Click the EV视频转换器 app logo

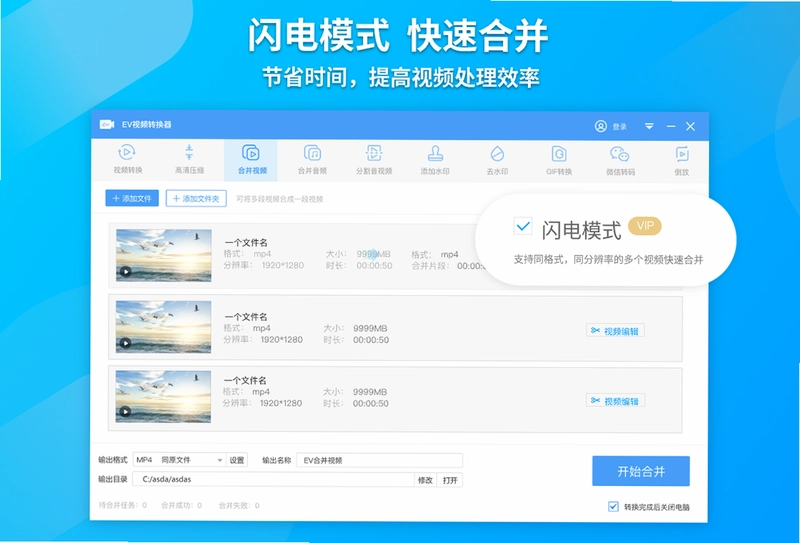(x=107, y=125)
